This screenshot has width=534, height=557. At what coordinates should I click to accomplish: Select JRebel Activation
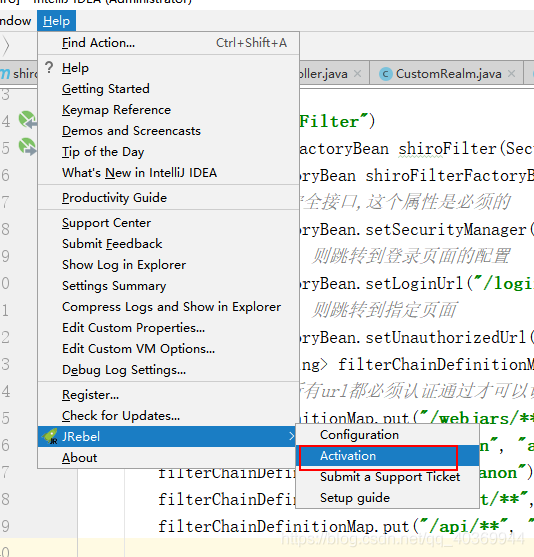[x=387, y=456]
